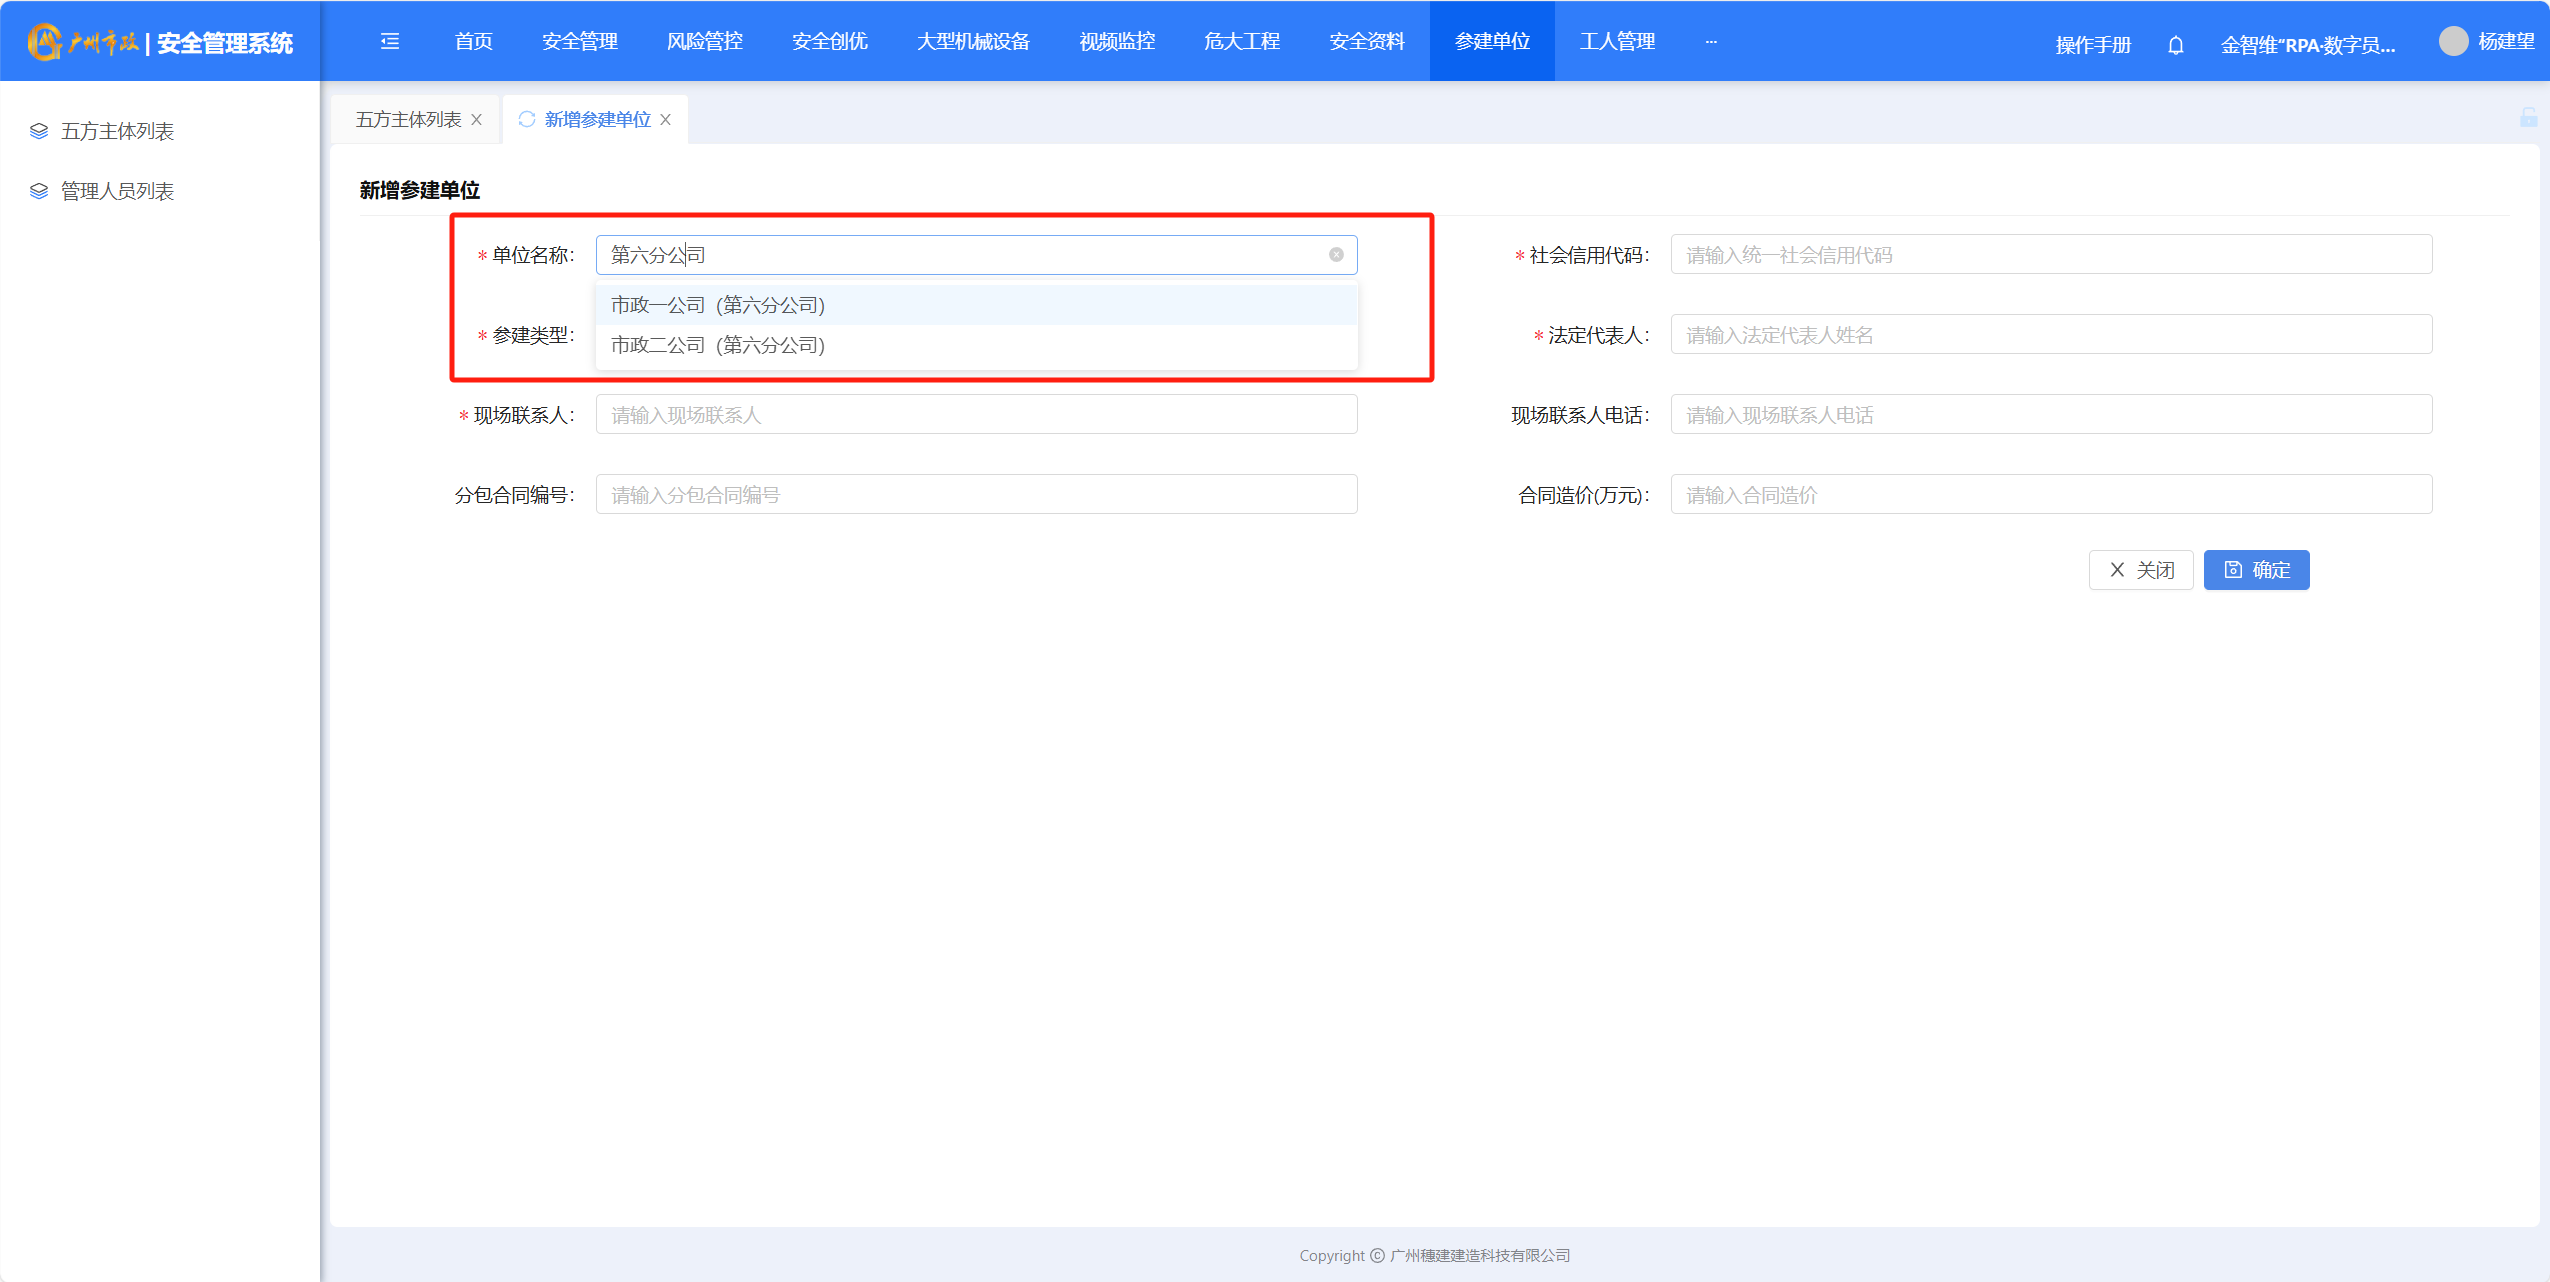Collapse the sidebar with the menu-fold icon
2550x1282 pixels.
[x=390, y=41]
